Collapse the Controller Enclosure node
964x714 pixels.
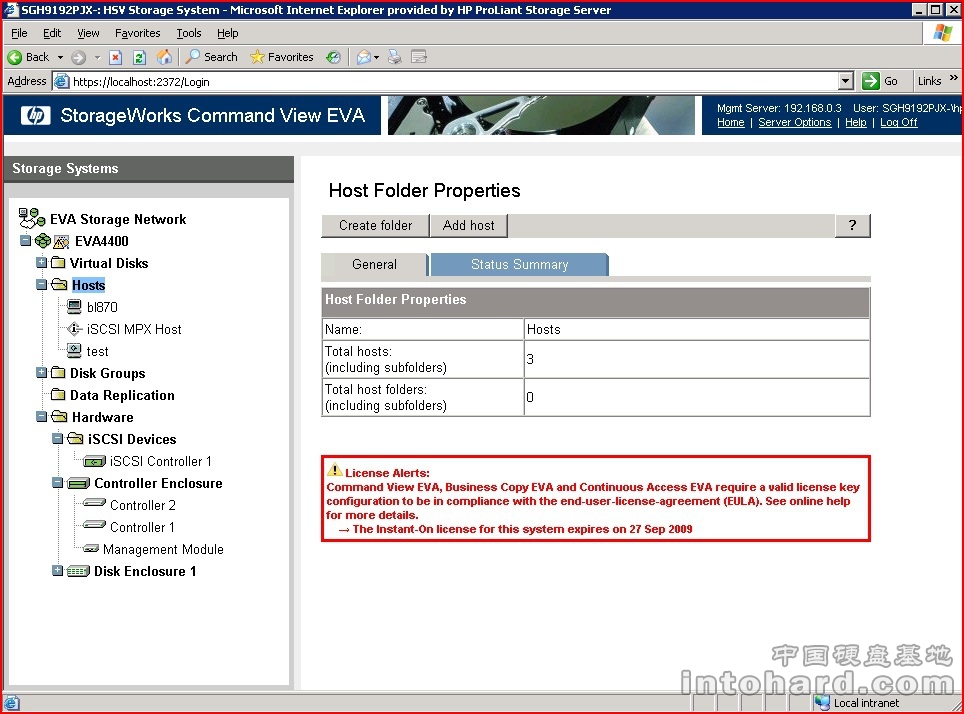[57, 483]
